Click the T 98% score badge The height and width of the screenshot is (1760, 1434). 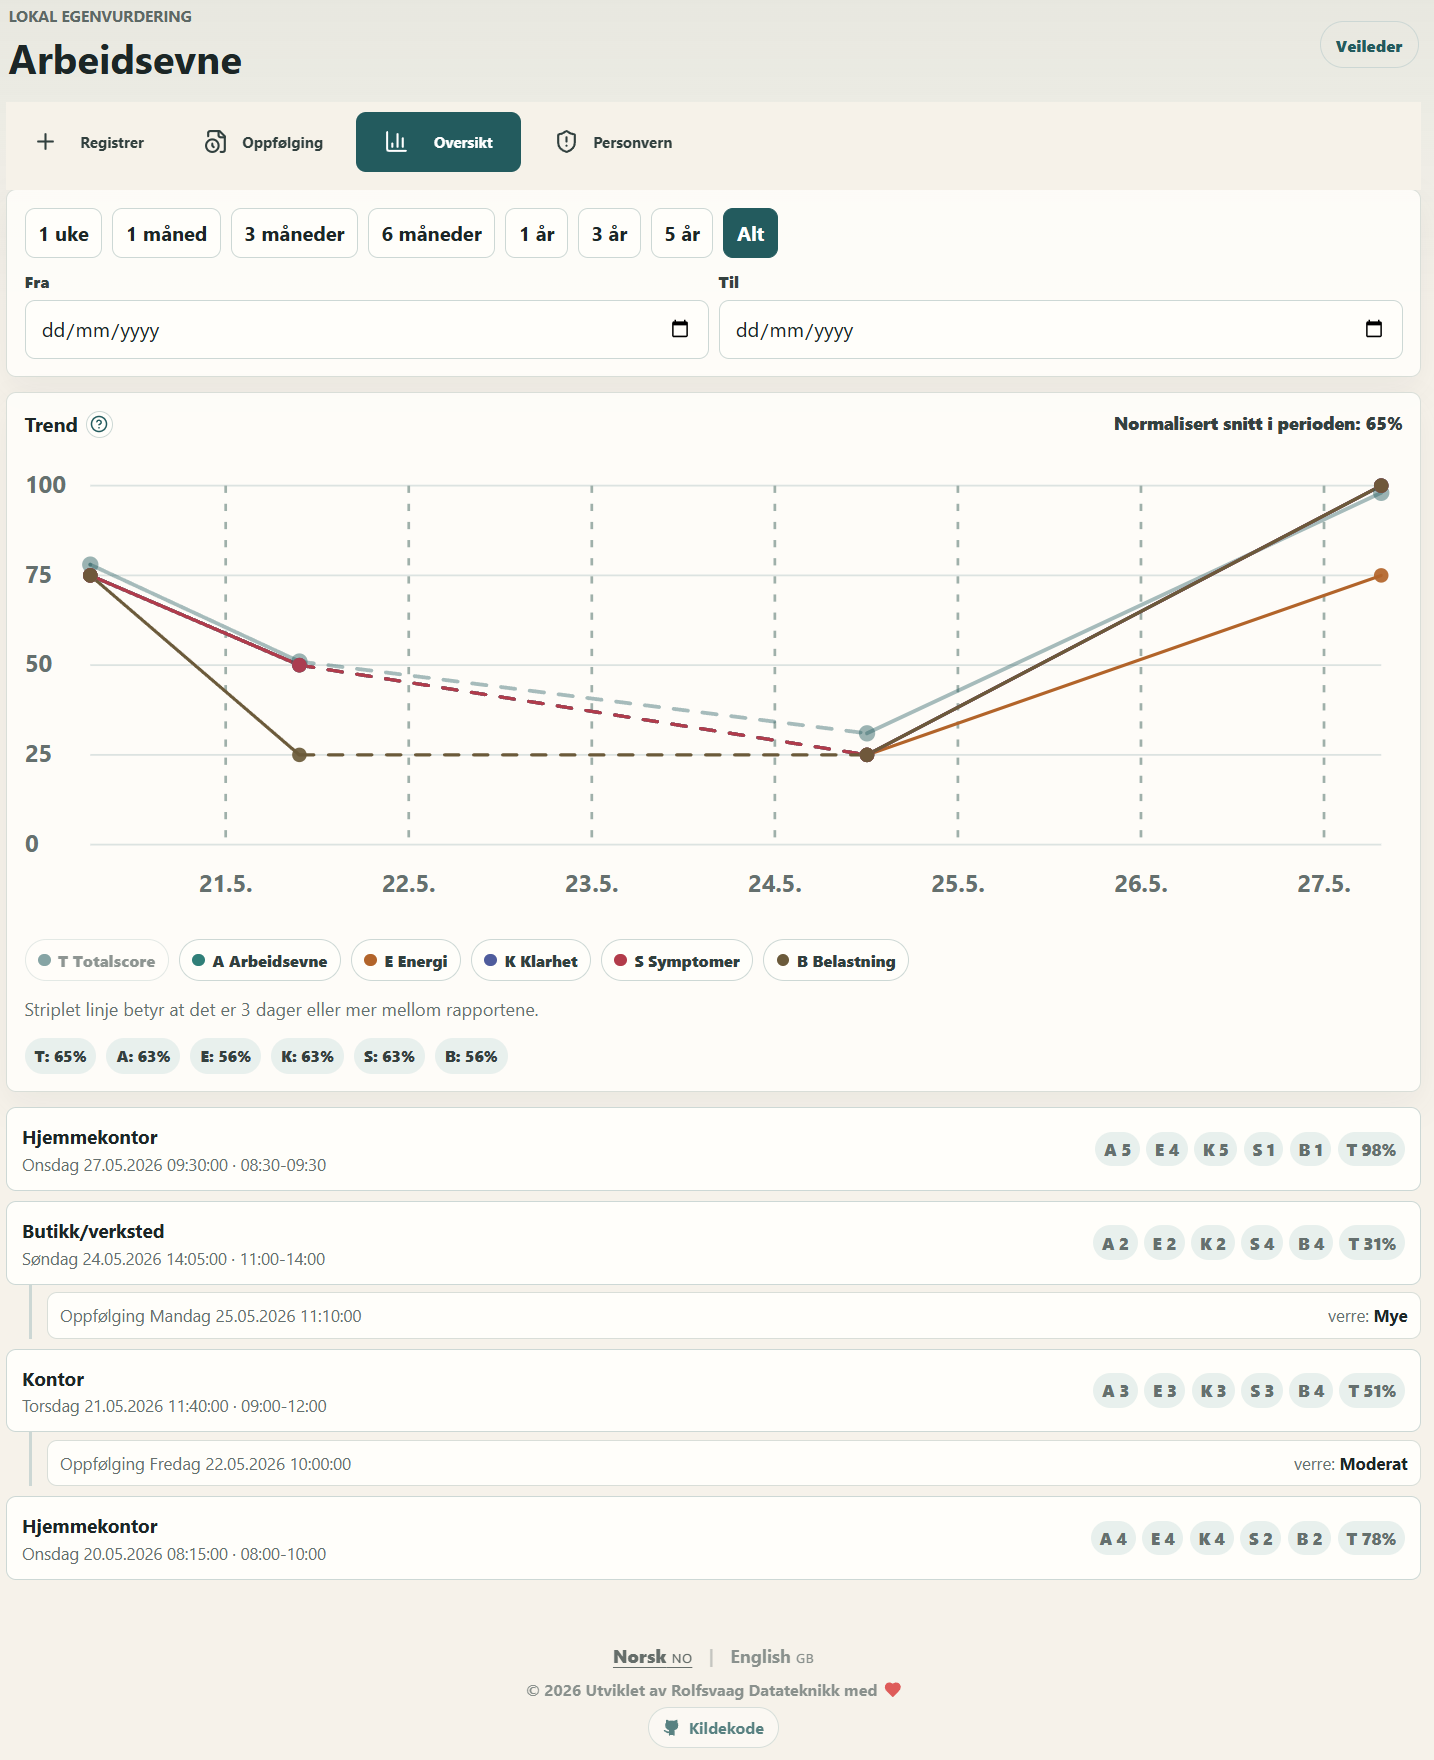pyautogui.click(x=1371, y=1149)
